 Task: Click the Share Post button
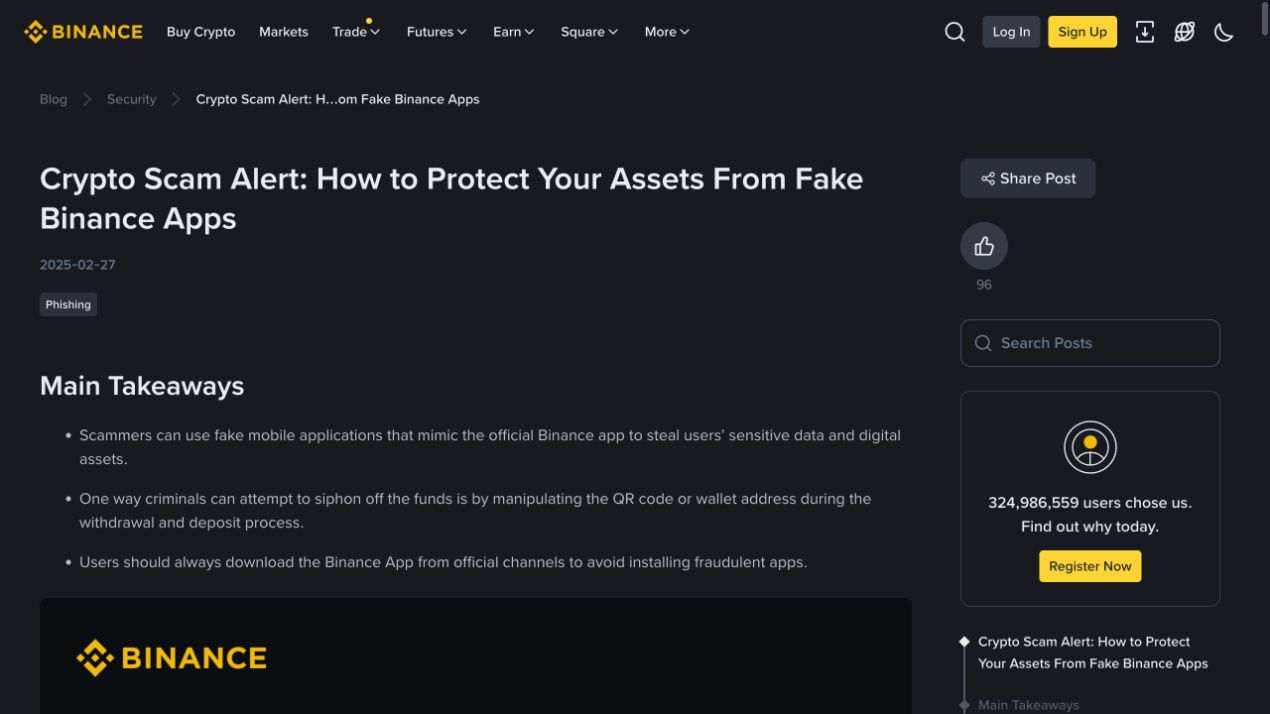coord(1028,178)
